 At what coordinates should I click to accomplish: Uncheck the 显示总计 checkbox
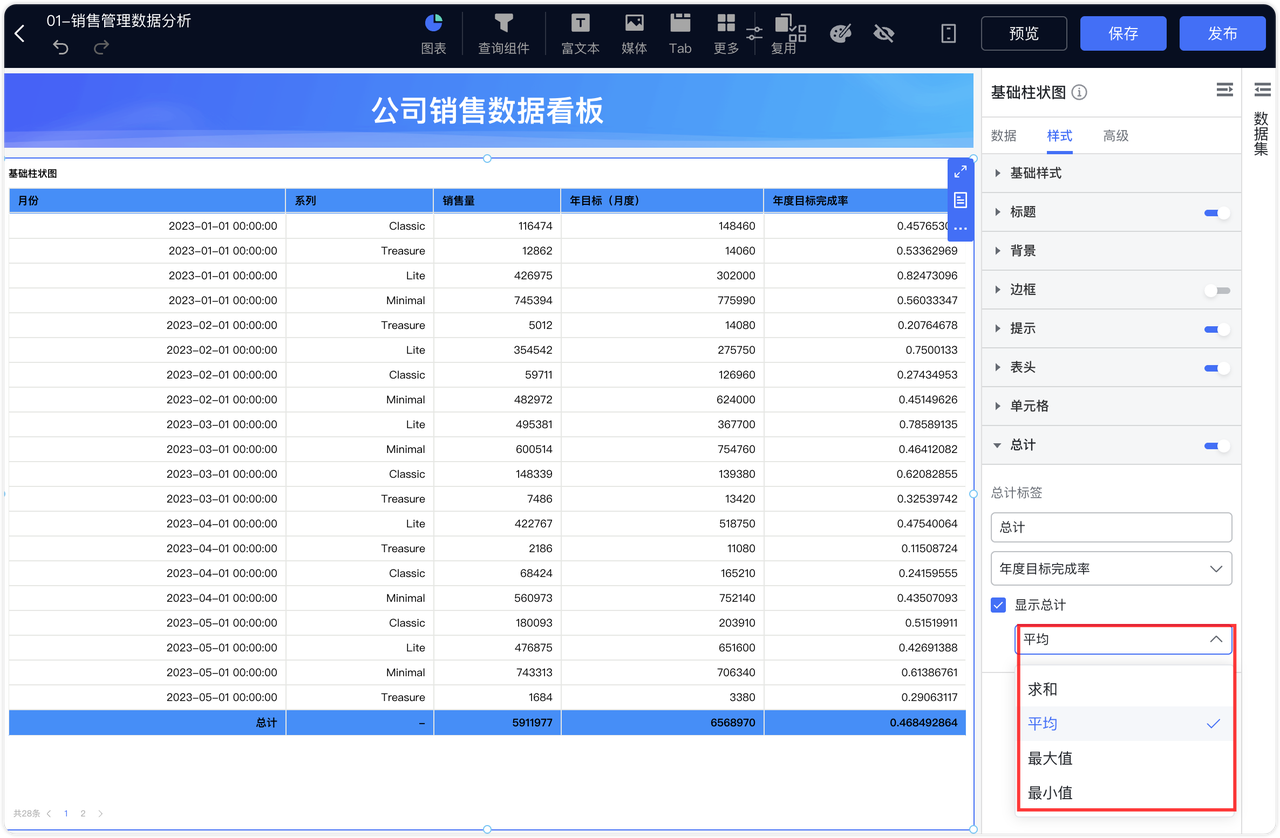(998, 605)
